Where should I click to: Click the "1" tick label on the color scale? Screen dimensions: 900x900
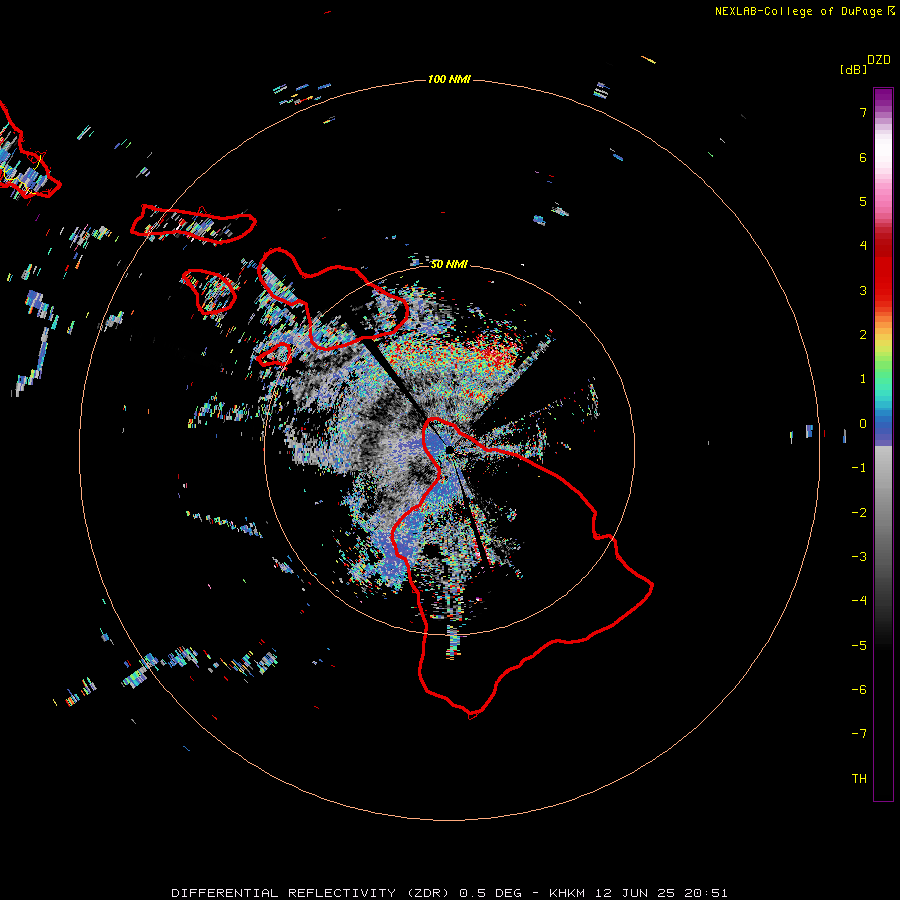(863, 379)
